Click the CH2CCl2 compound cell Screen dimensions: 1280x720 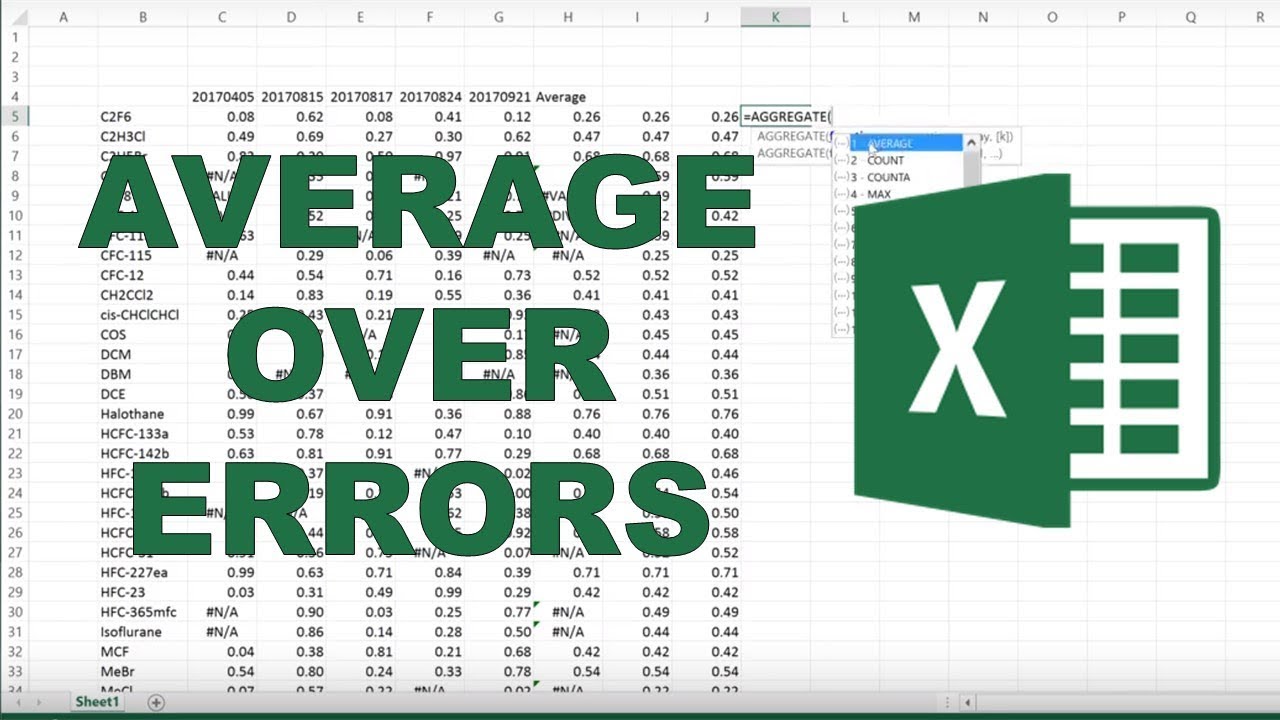pos(143,295)
